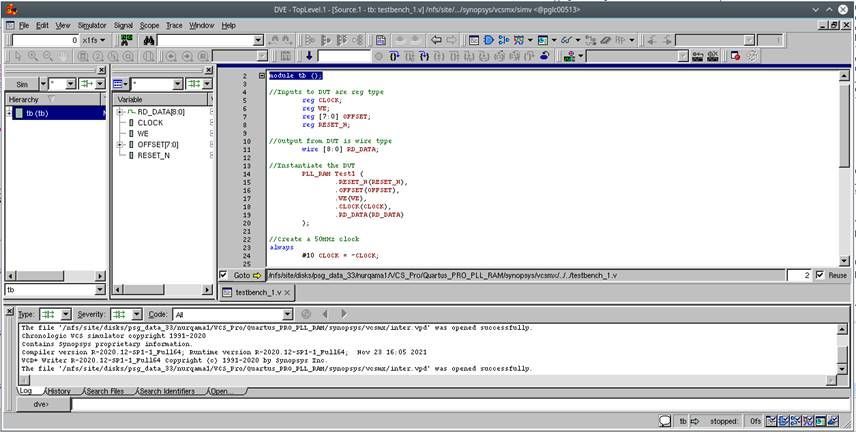
Task: Toggle the Goto checkbox
Action: pyautogui.click(x=224, y=275)
